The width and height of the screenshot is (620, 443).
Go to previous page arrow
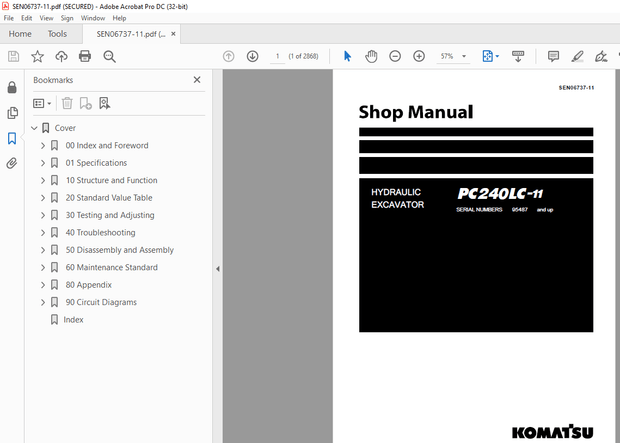point(229,57)
